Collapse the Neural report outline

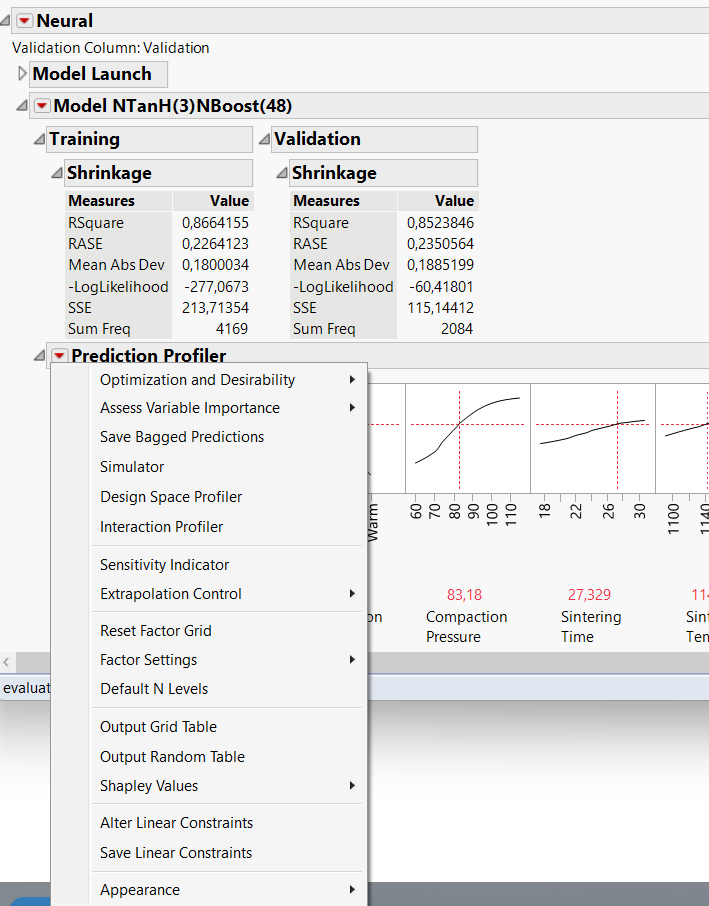[x=5, y=21]
